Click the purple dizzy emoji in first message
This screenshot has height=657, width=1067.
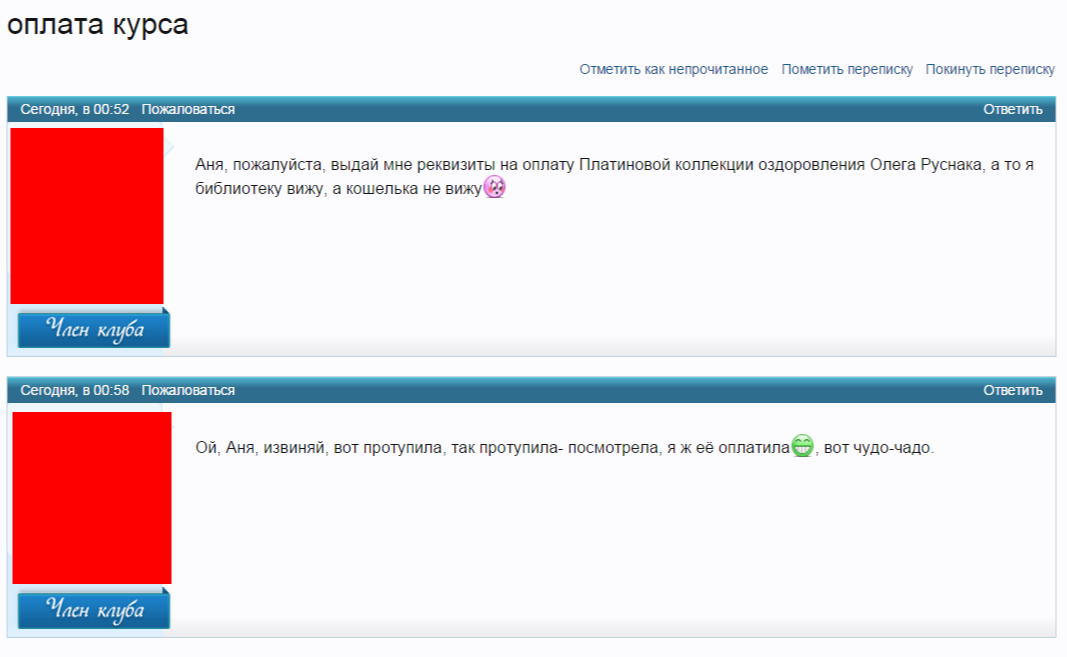(494, 187)
